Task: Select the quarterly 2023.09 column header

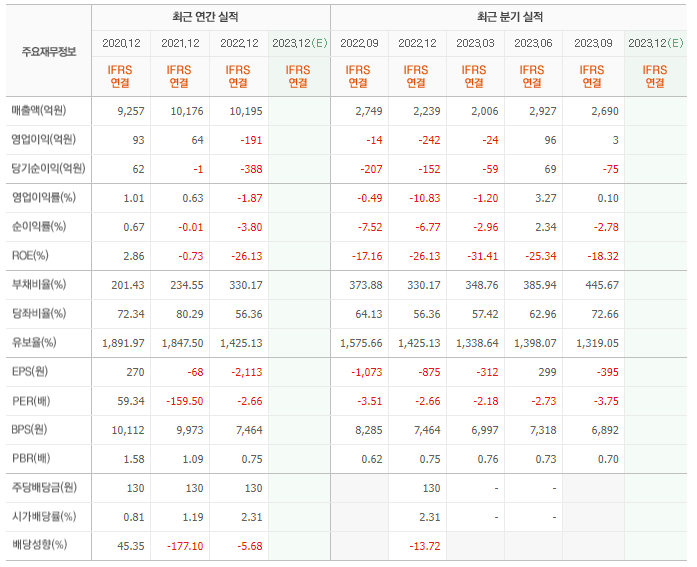Action: point(593,43)
